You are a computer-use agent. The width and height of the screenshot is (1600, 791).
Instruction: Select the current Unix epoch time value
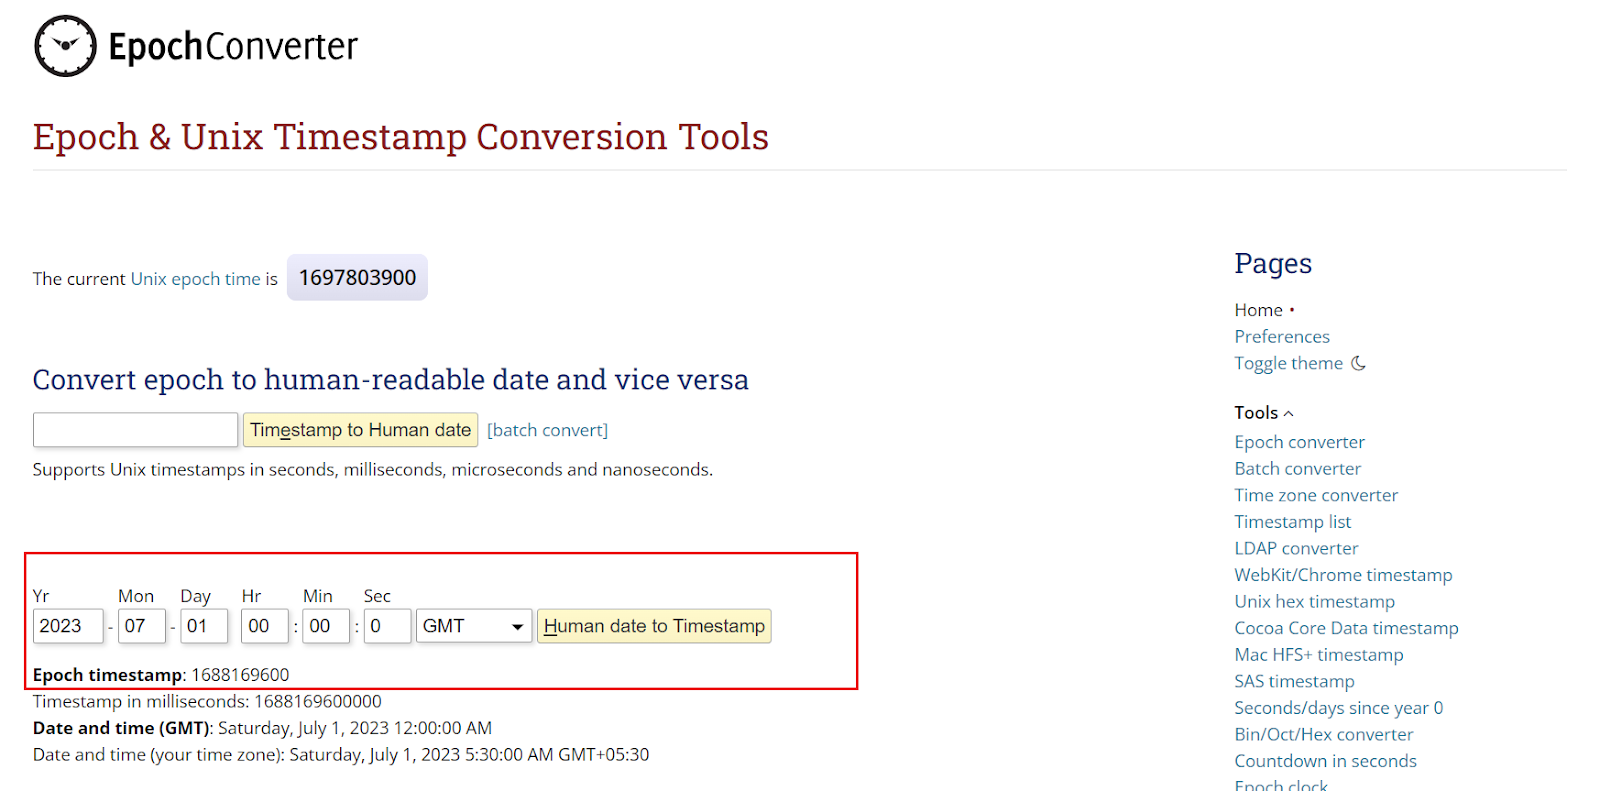point(357,277)
